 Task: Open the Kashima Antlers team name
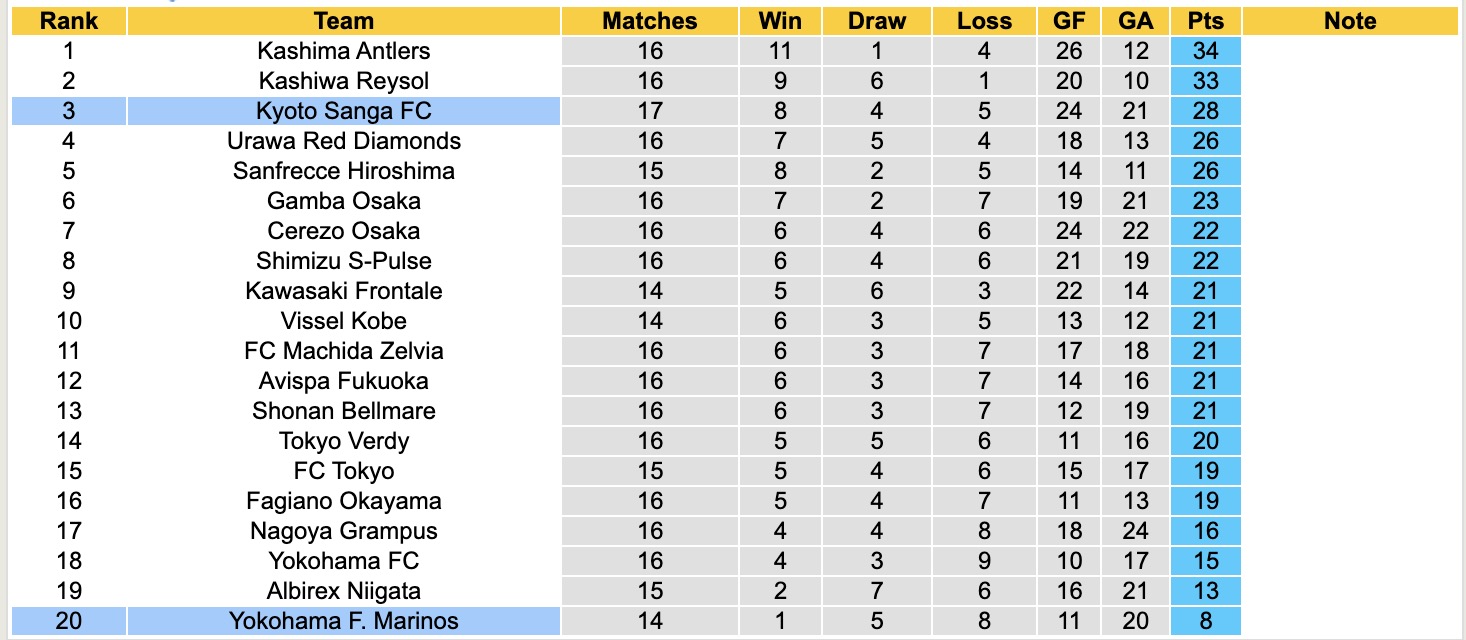[x=343, y=51]
